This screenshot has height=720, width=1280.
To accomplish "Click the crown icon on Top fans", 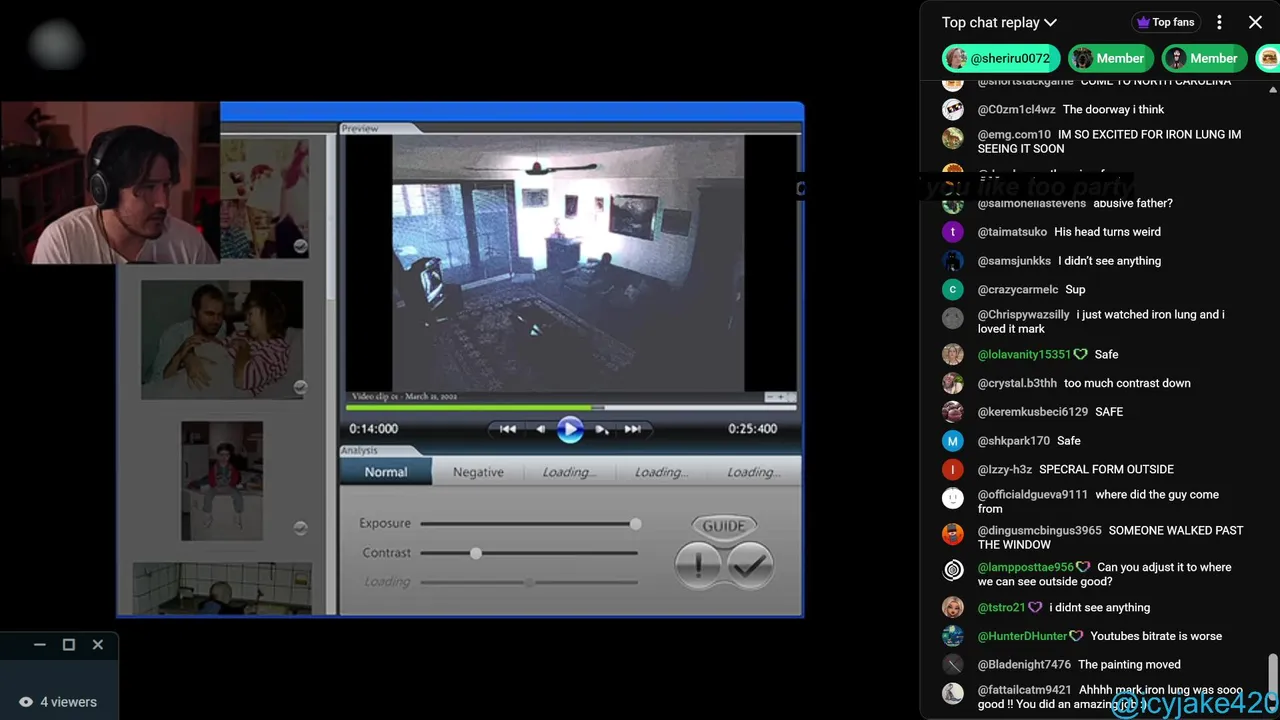I will pyautogui.click(x=1143, y=22).
